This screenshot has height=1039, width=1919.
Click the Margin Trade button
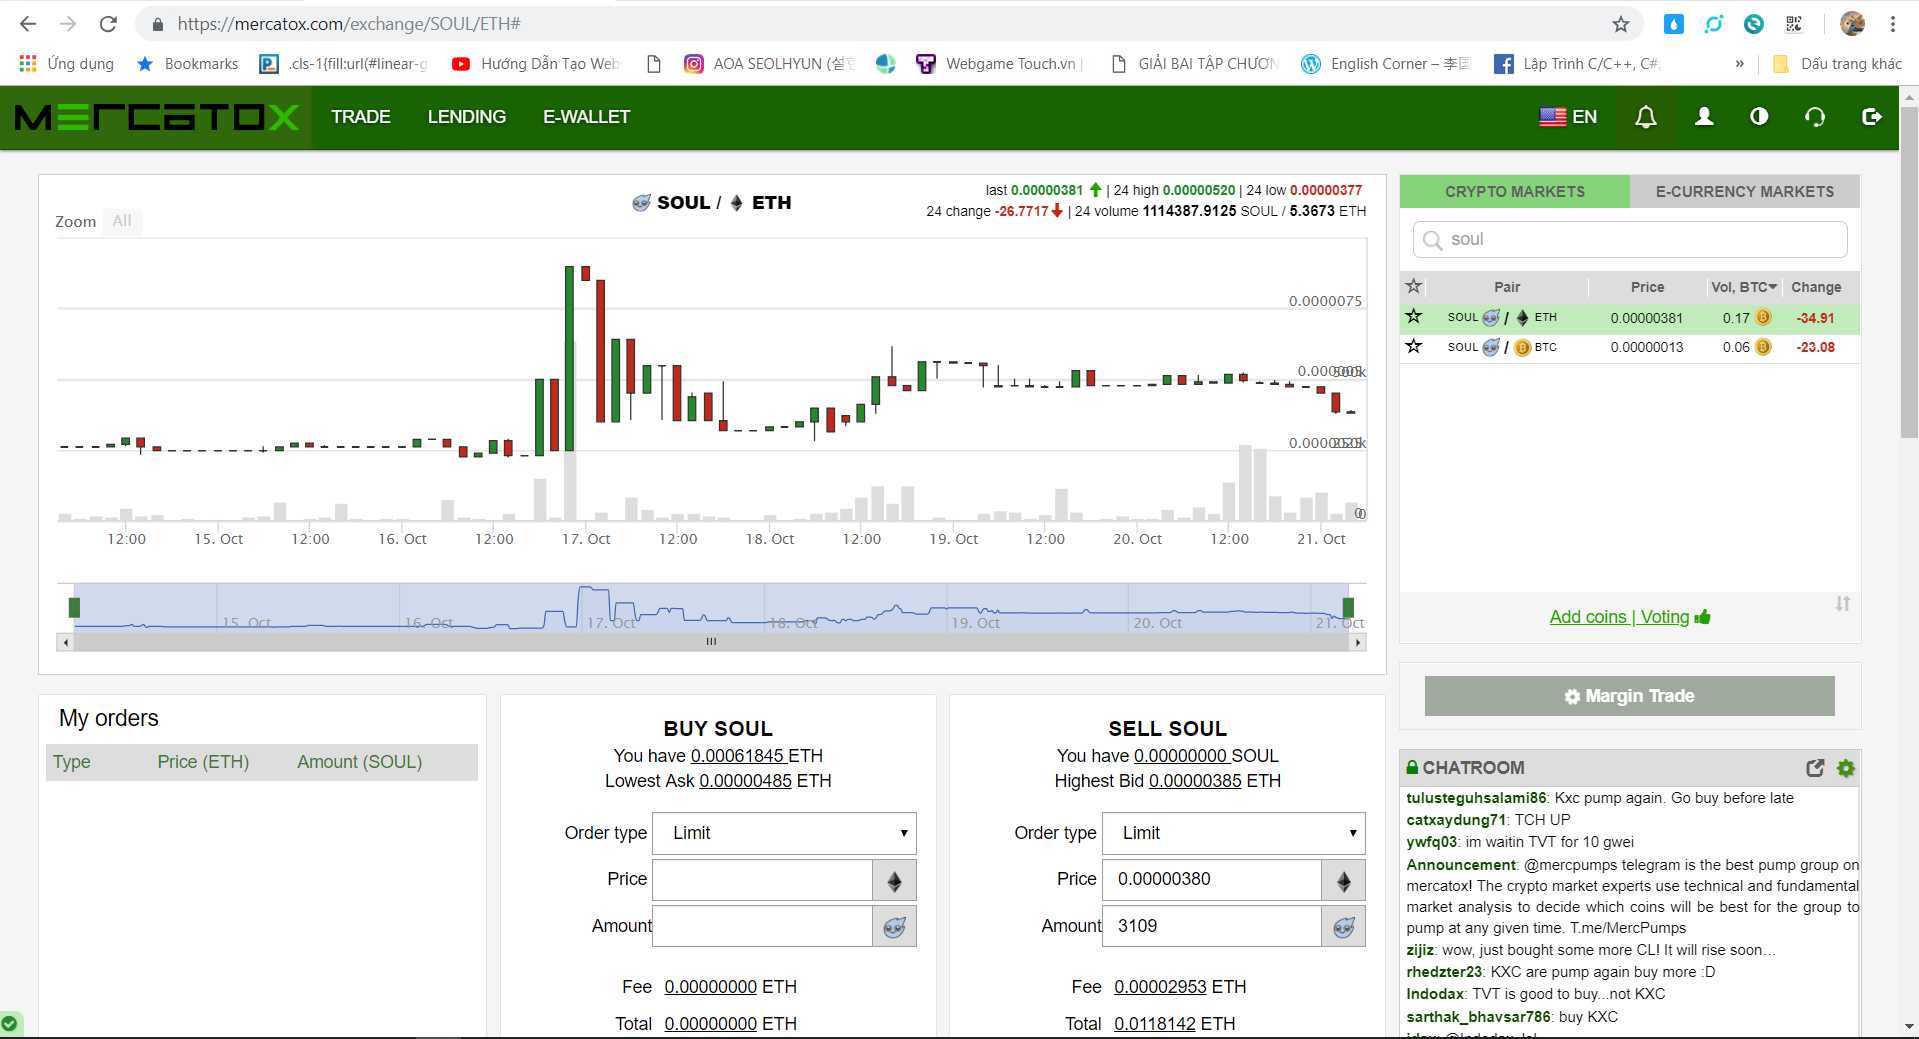pos(1630,696)
